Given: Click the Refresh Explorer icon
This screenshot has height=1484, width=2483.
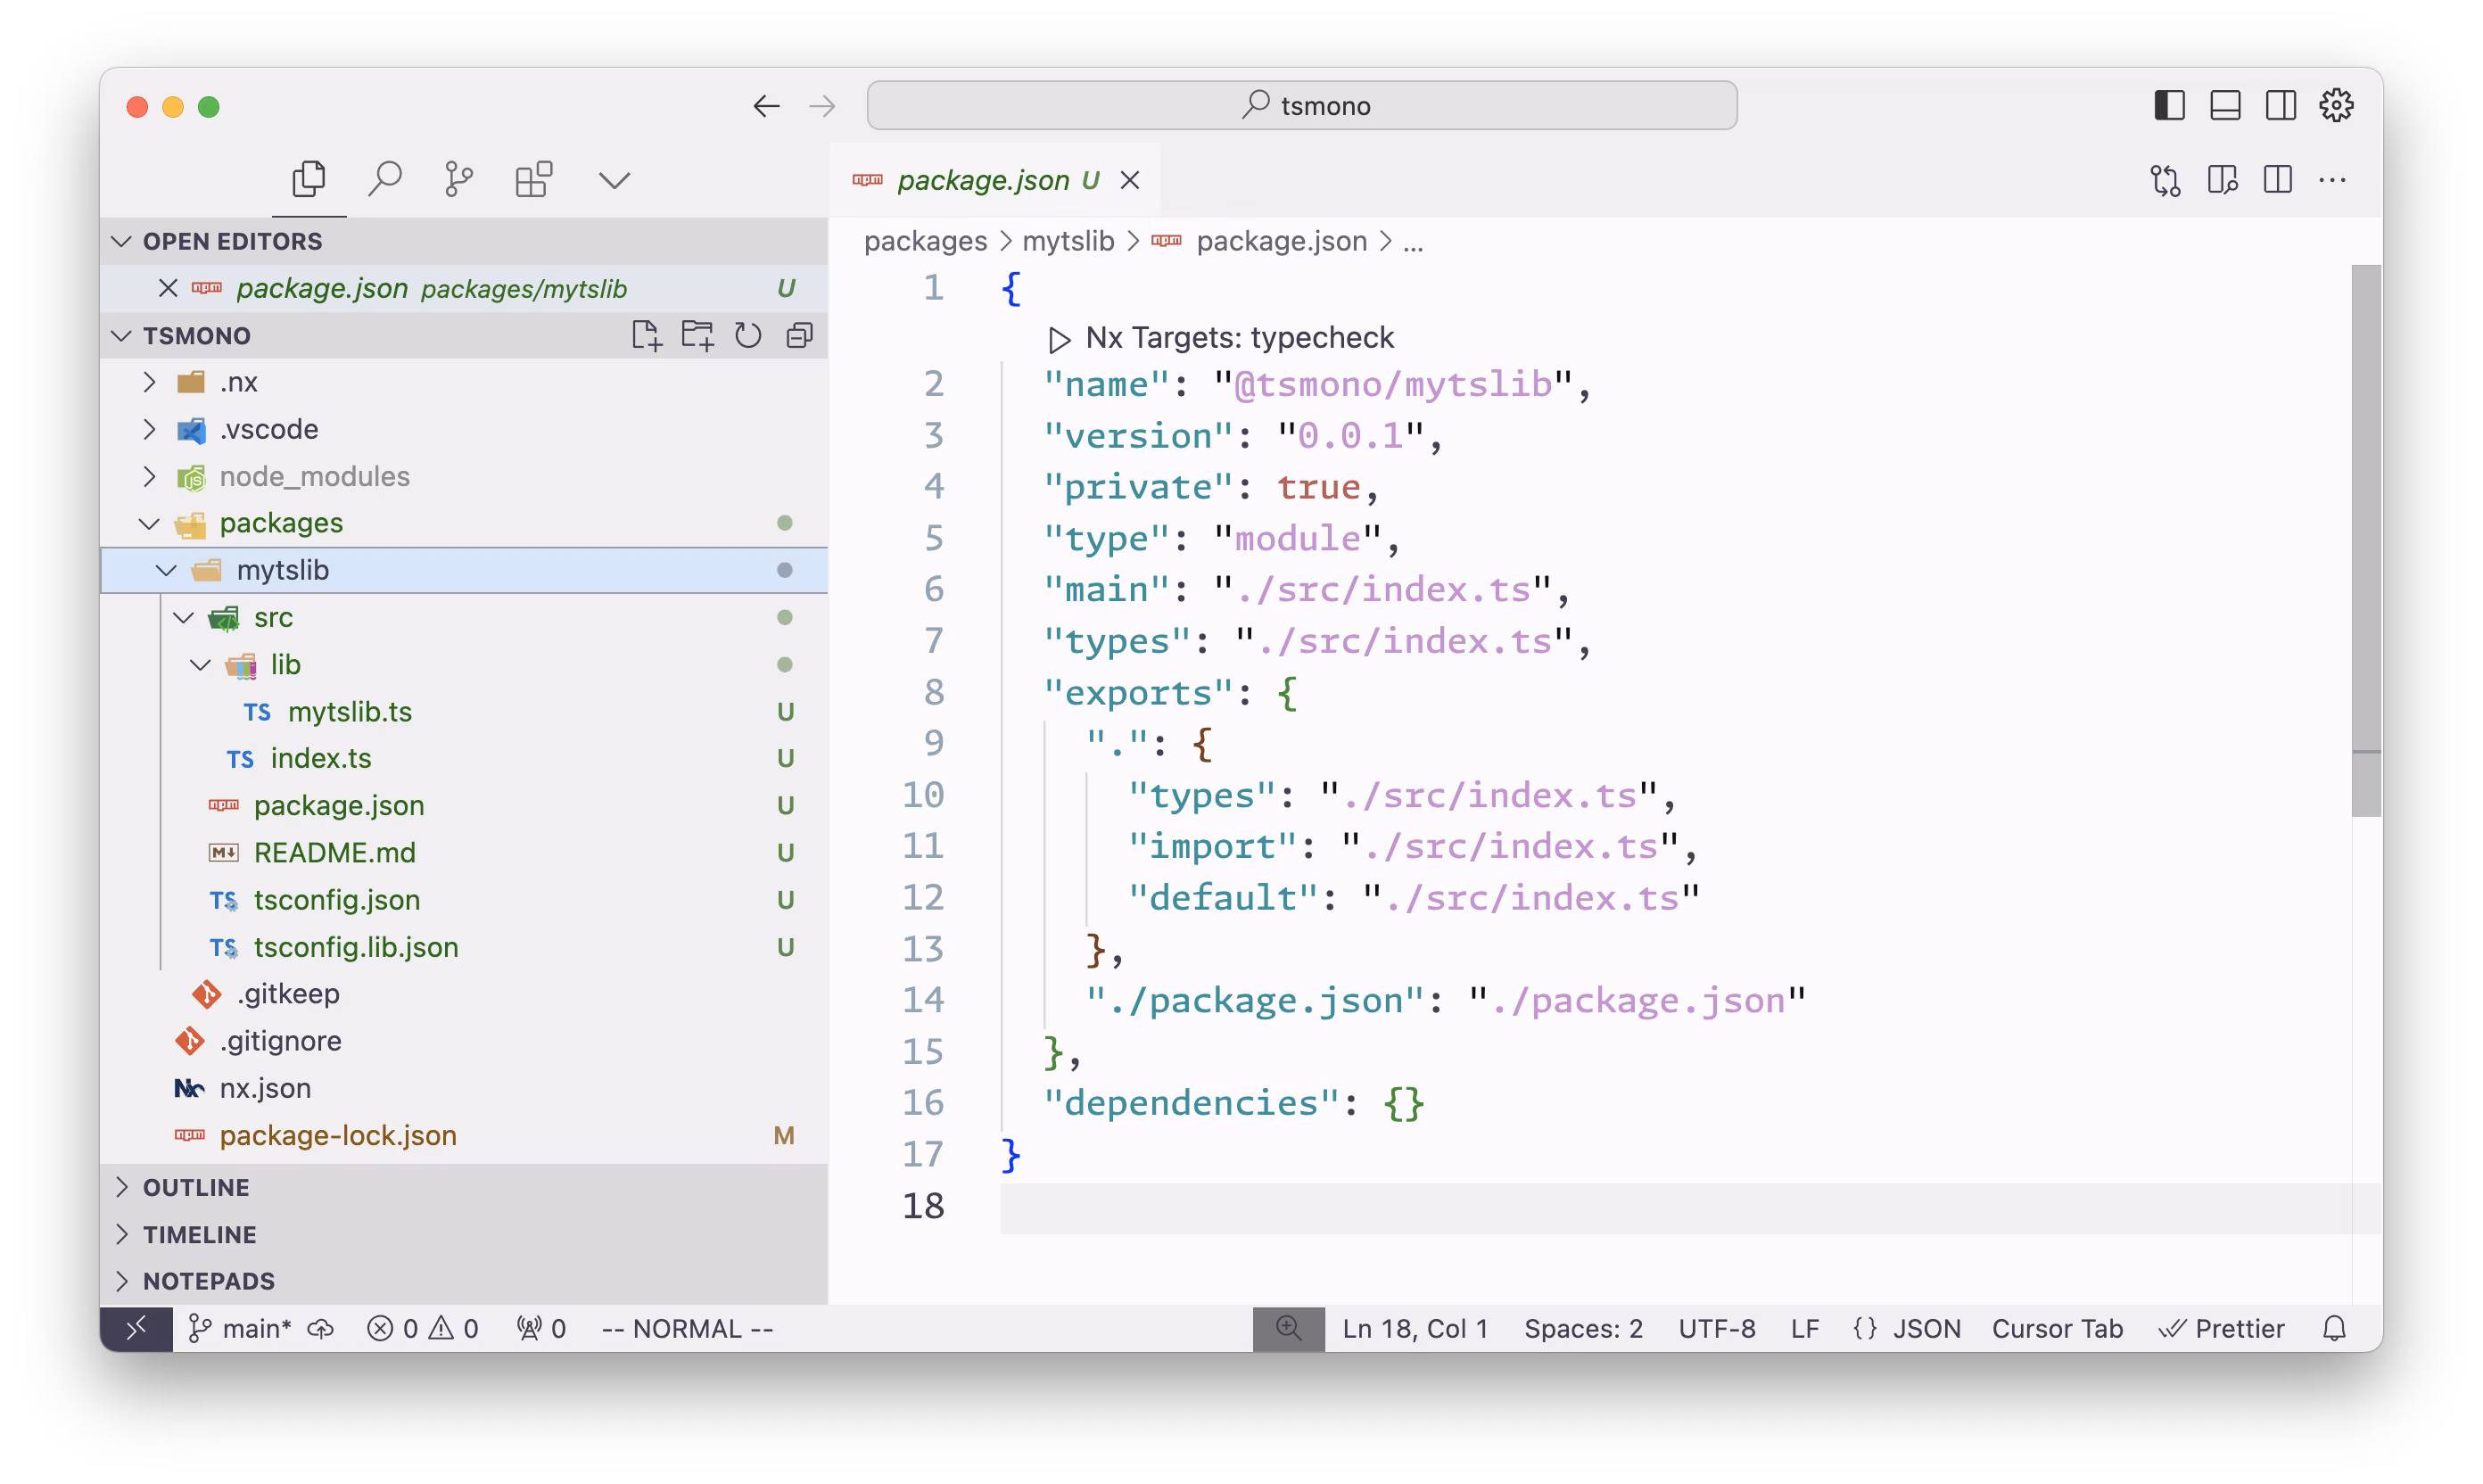Looking at the screenshot, I should 748,335.
